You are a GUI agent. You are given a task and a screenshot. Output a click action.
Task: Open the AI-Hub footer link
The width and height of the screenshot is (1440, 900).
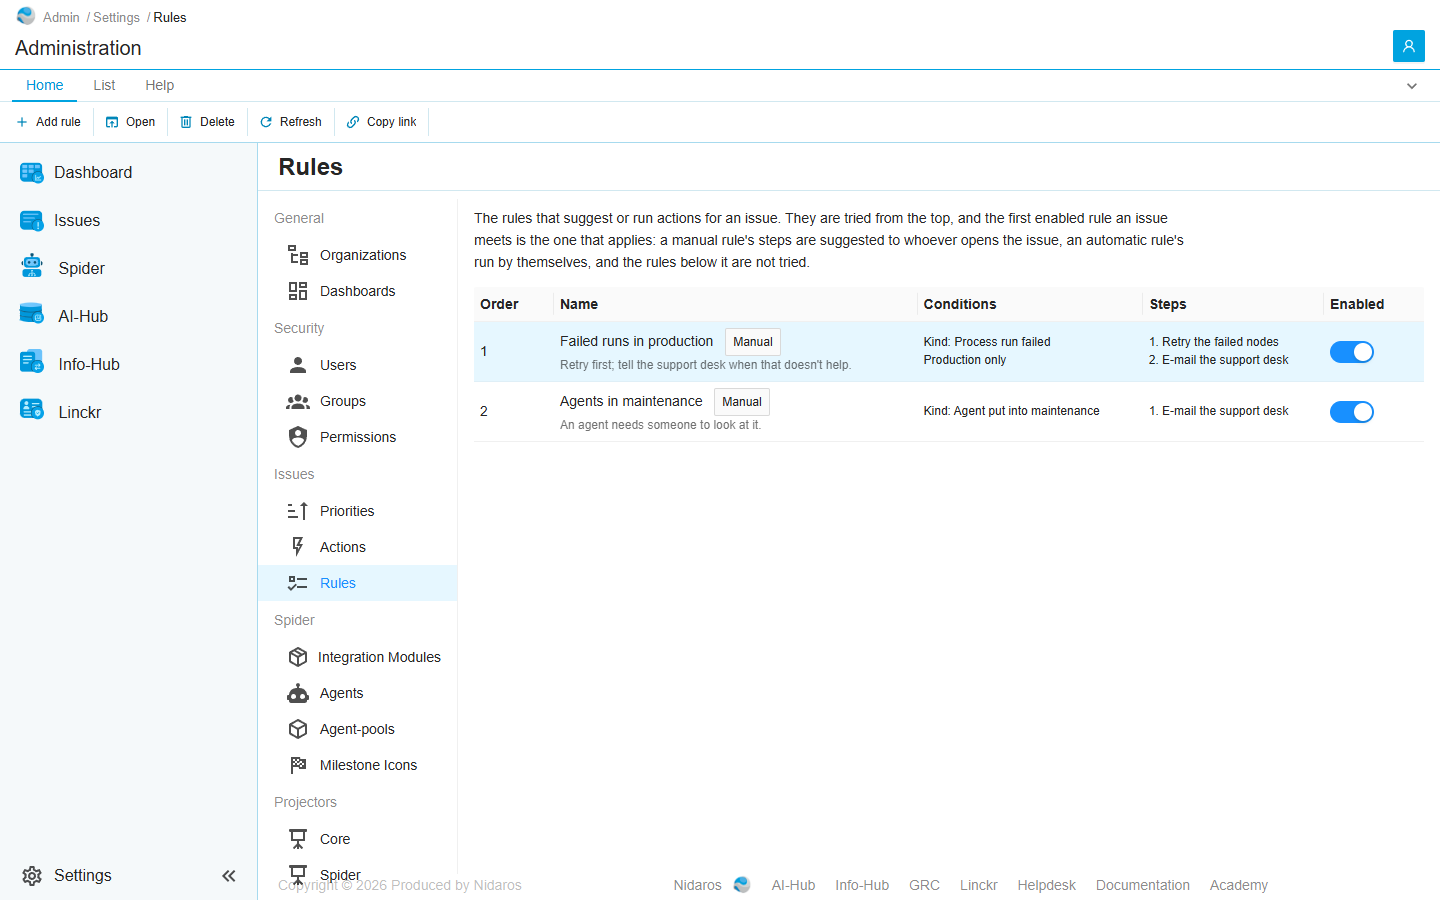click(793, 885)
